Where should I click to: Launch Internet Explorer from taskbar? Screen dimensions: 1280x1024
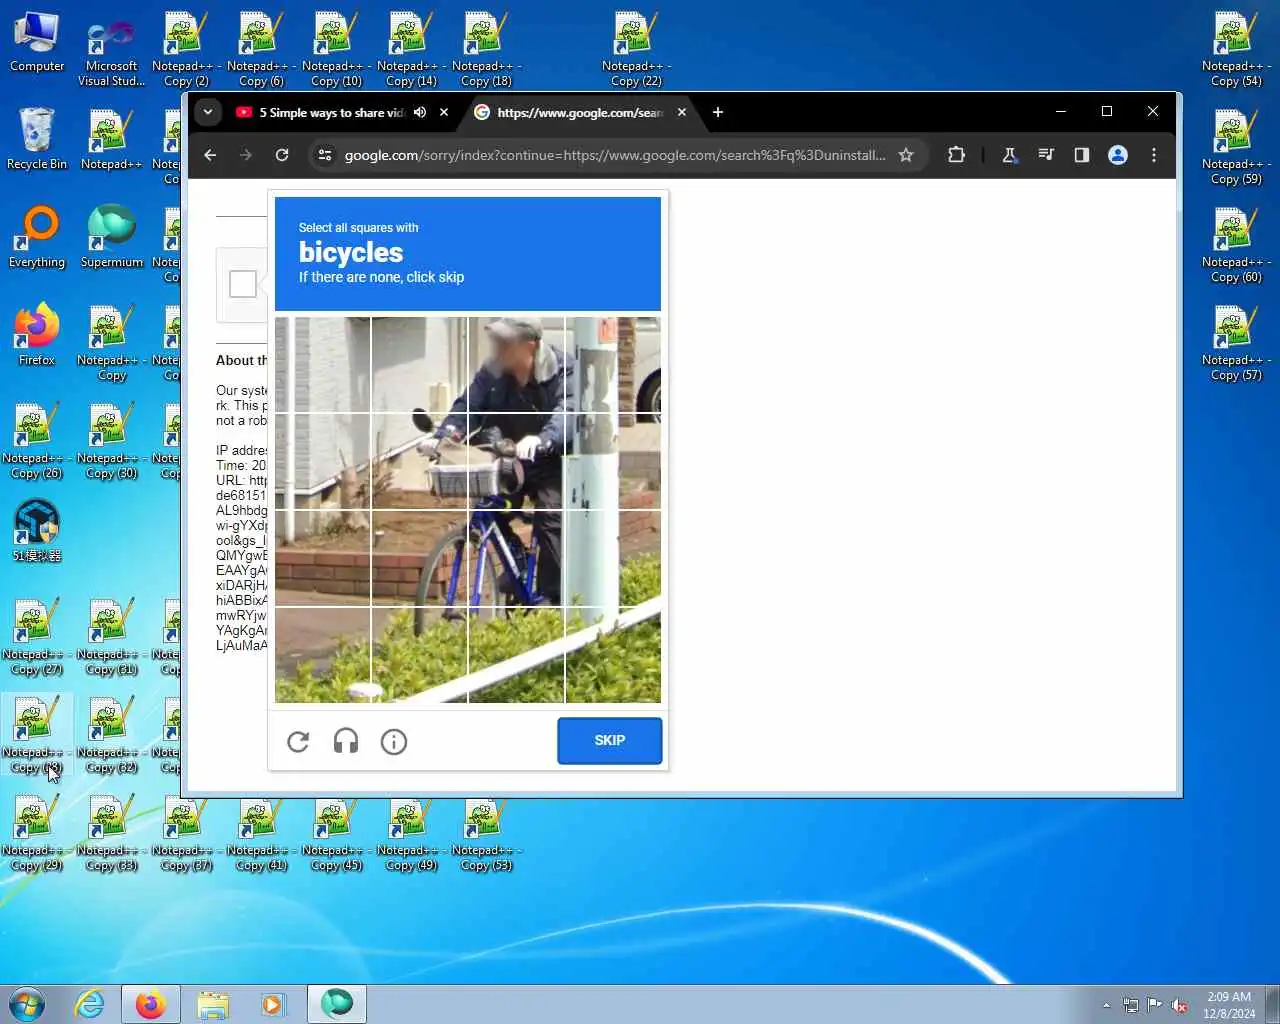(90, 1004)
